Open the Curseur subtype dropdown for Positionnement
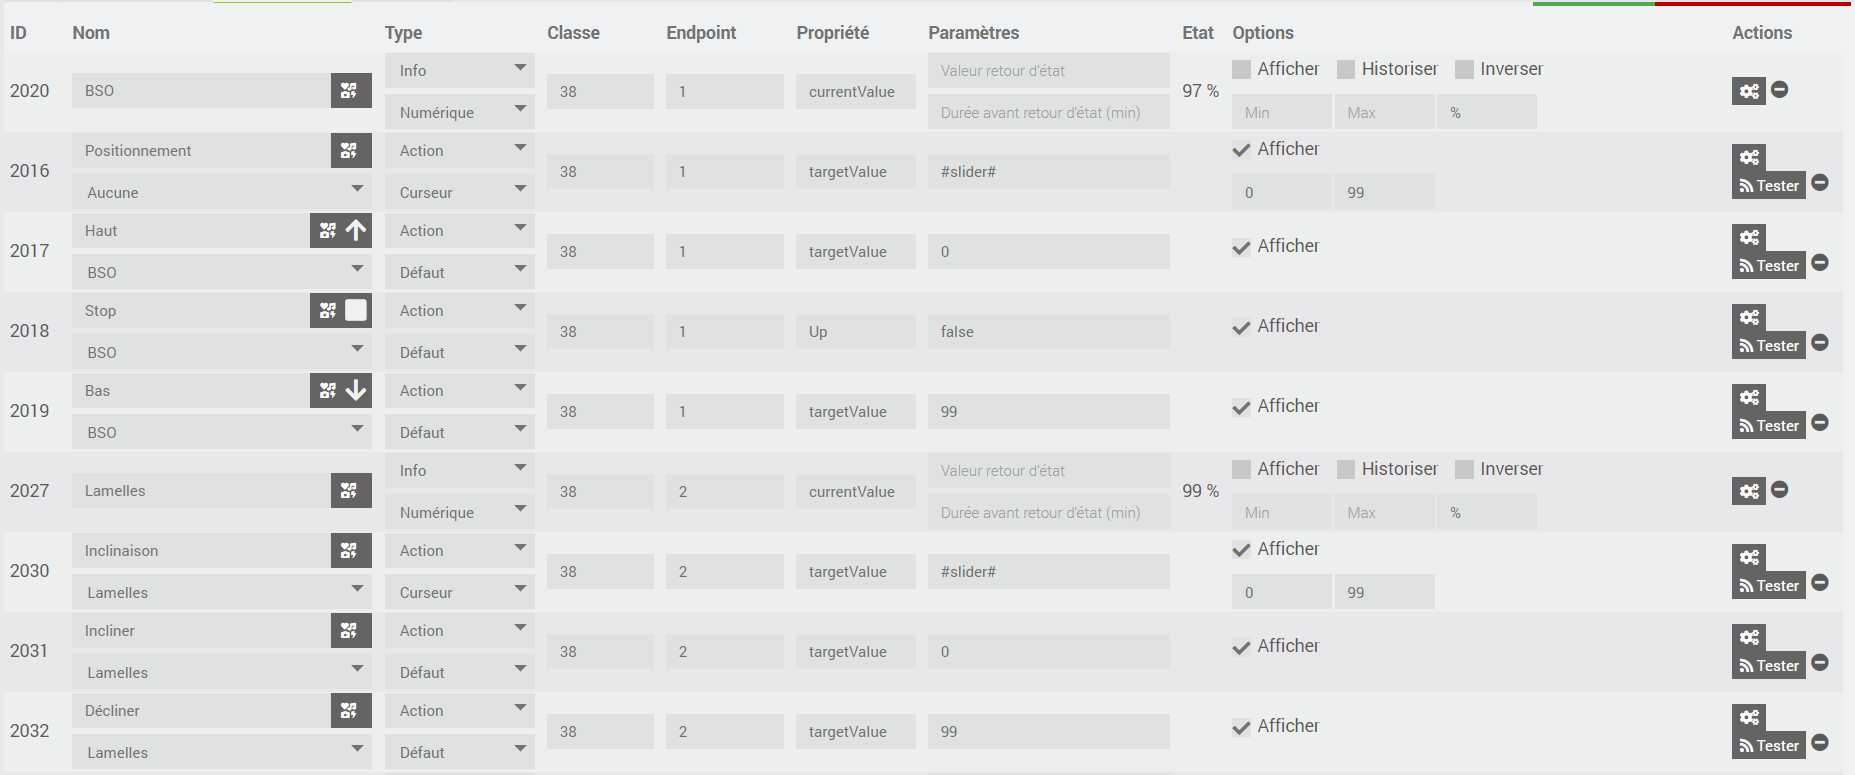Viewport: 1855px width, 775px height. click(460, 192)
